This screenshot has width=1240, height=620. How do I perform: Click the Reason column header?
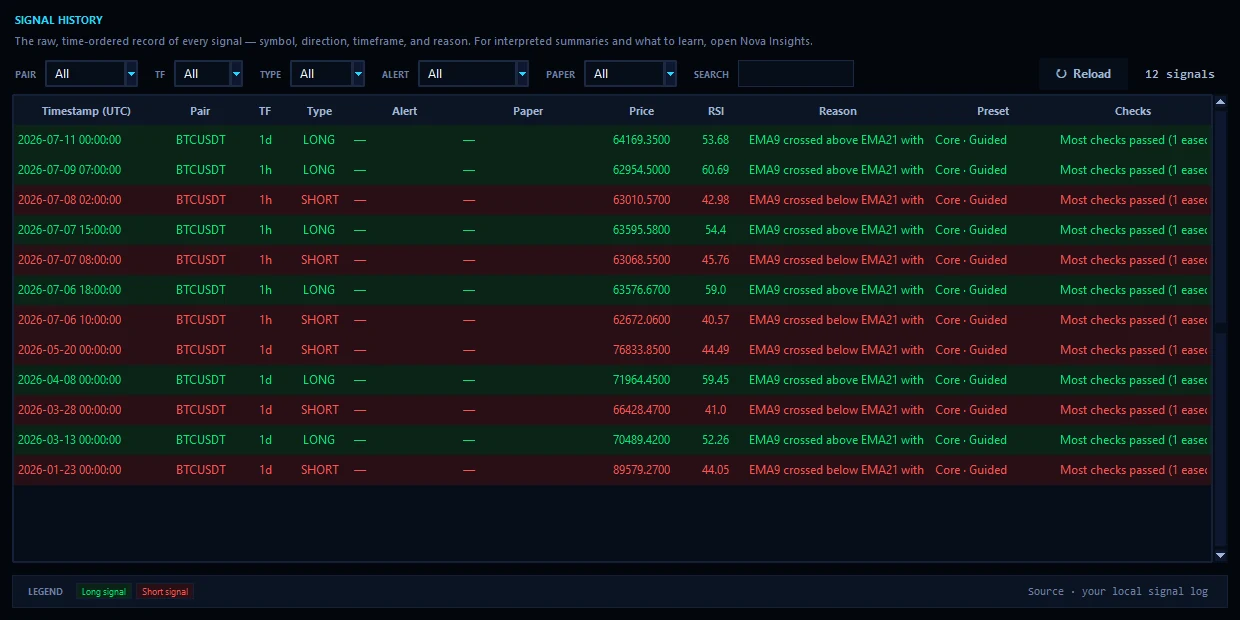[838, 111]
